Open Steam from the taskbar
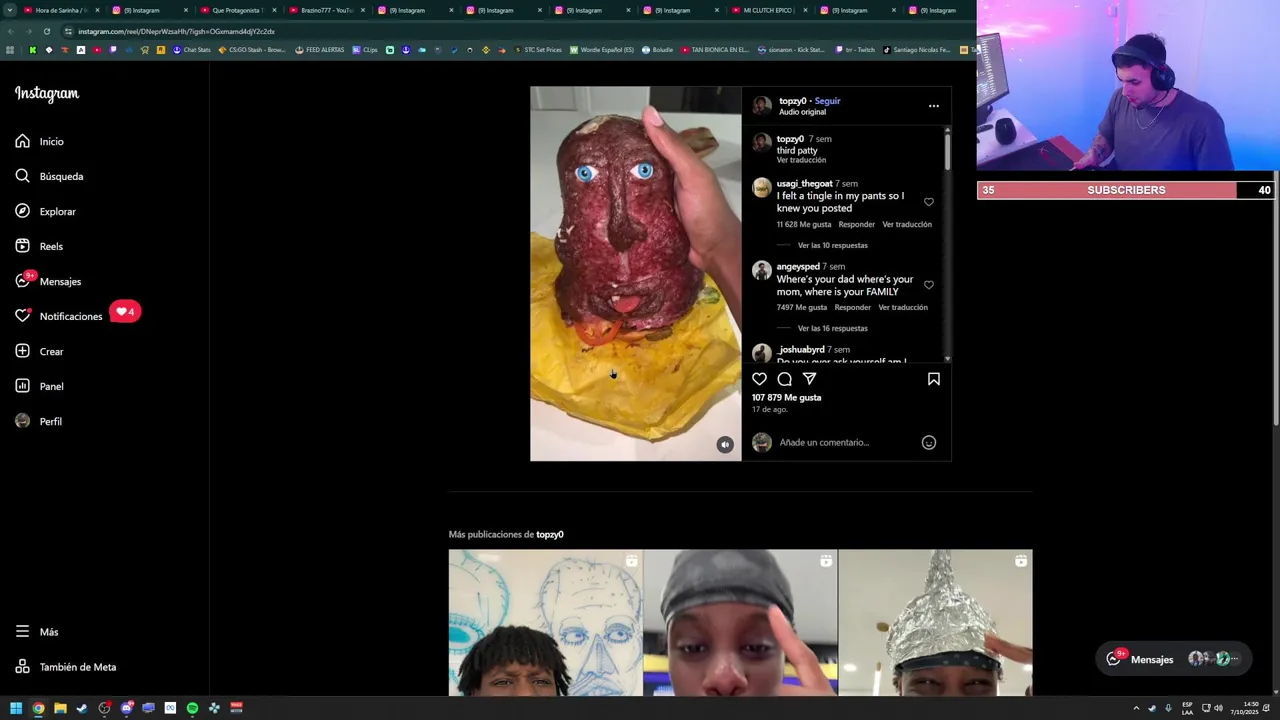This screenshot has height=720, width=1280. coord(82,708)
